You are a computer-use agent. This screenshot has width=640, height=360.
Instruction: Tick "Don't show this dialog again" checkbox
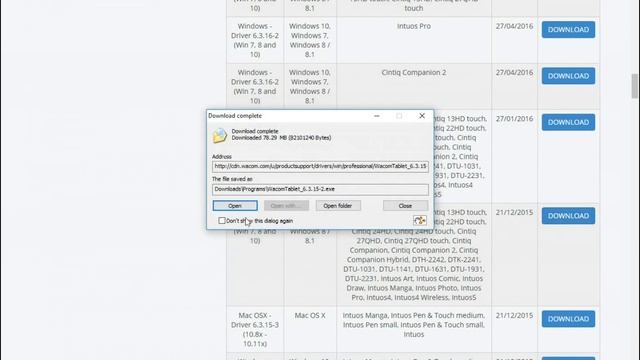click(x=222, y=221)
